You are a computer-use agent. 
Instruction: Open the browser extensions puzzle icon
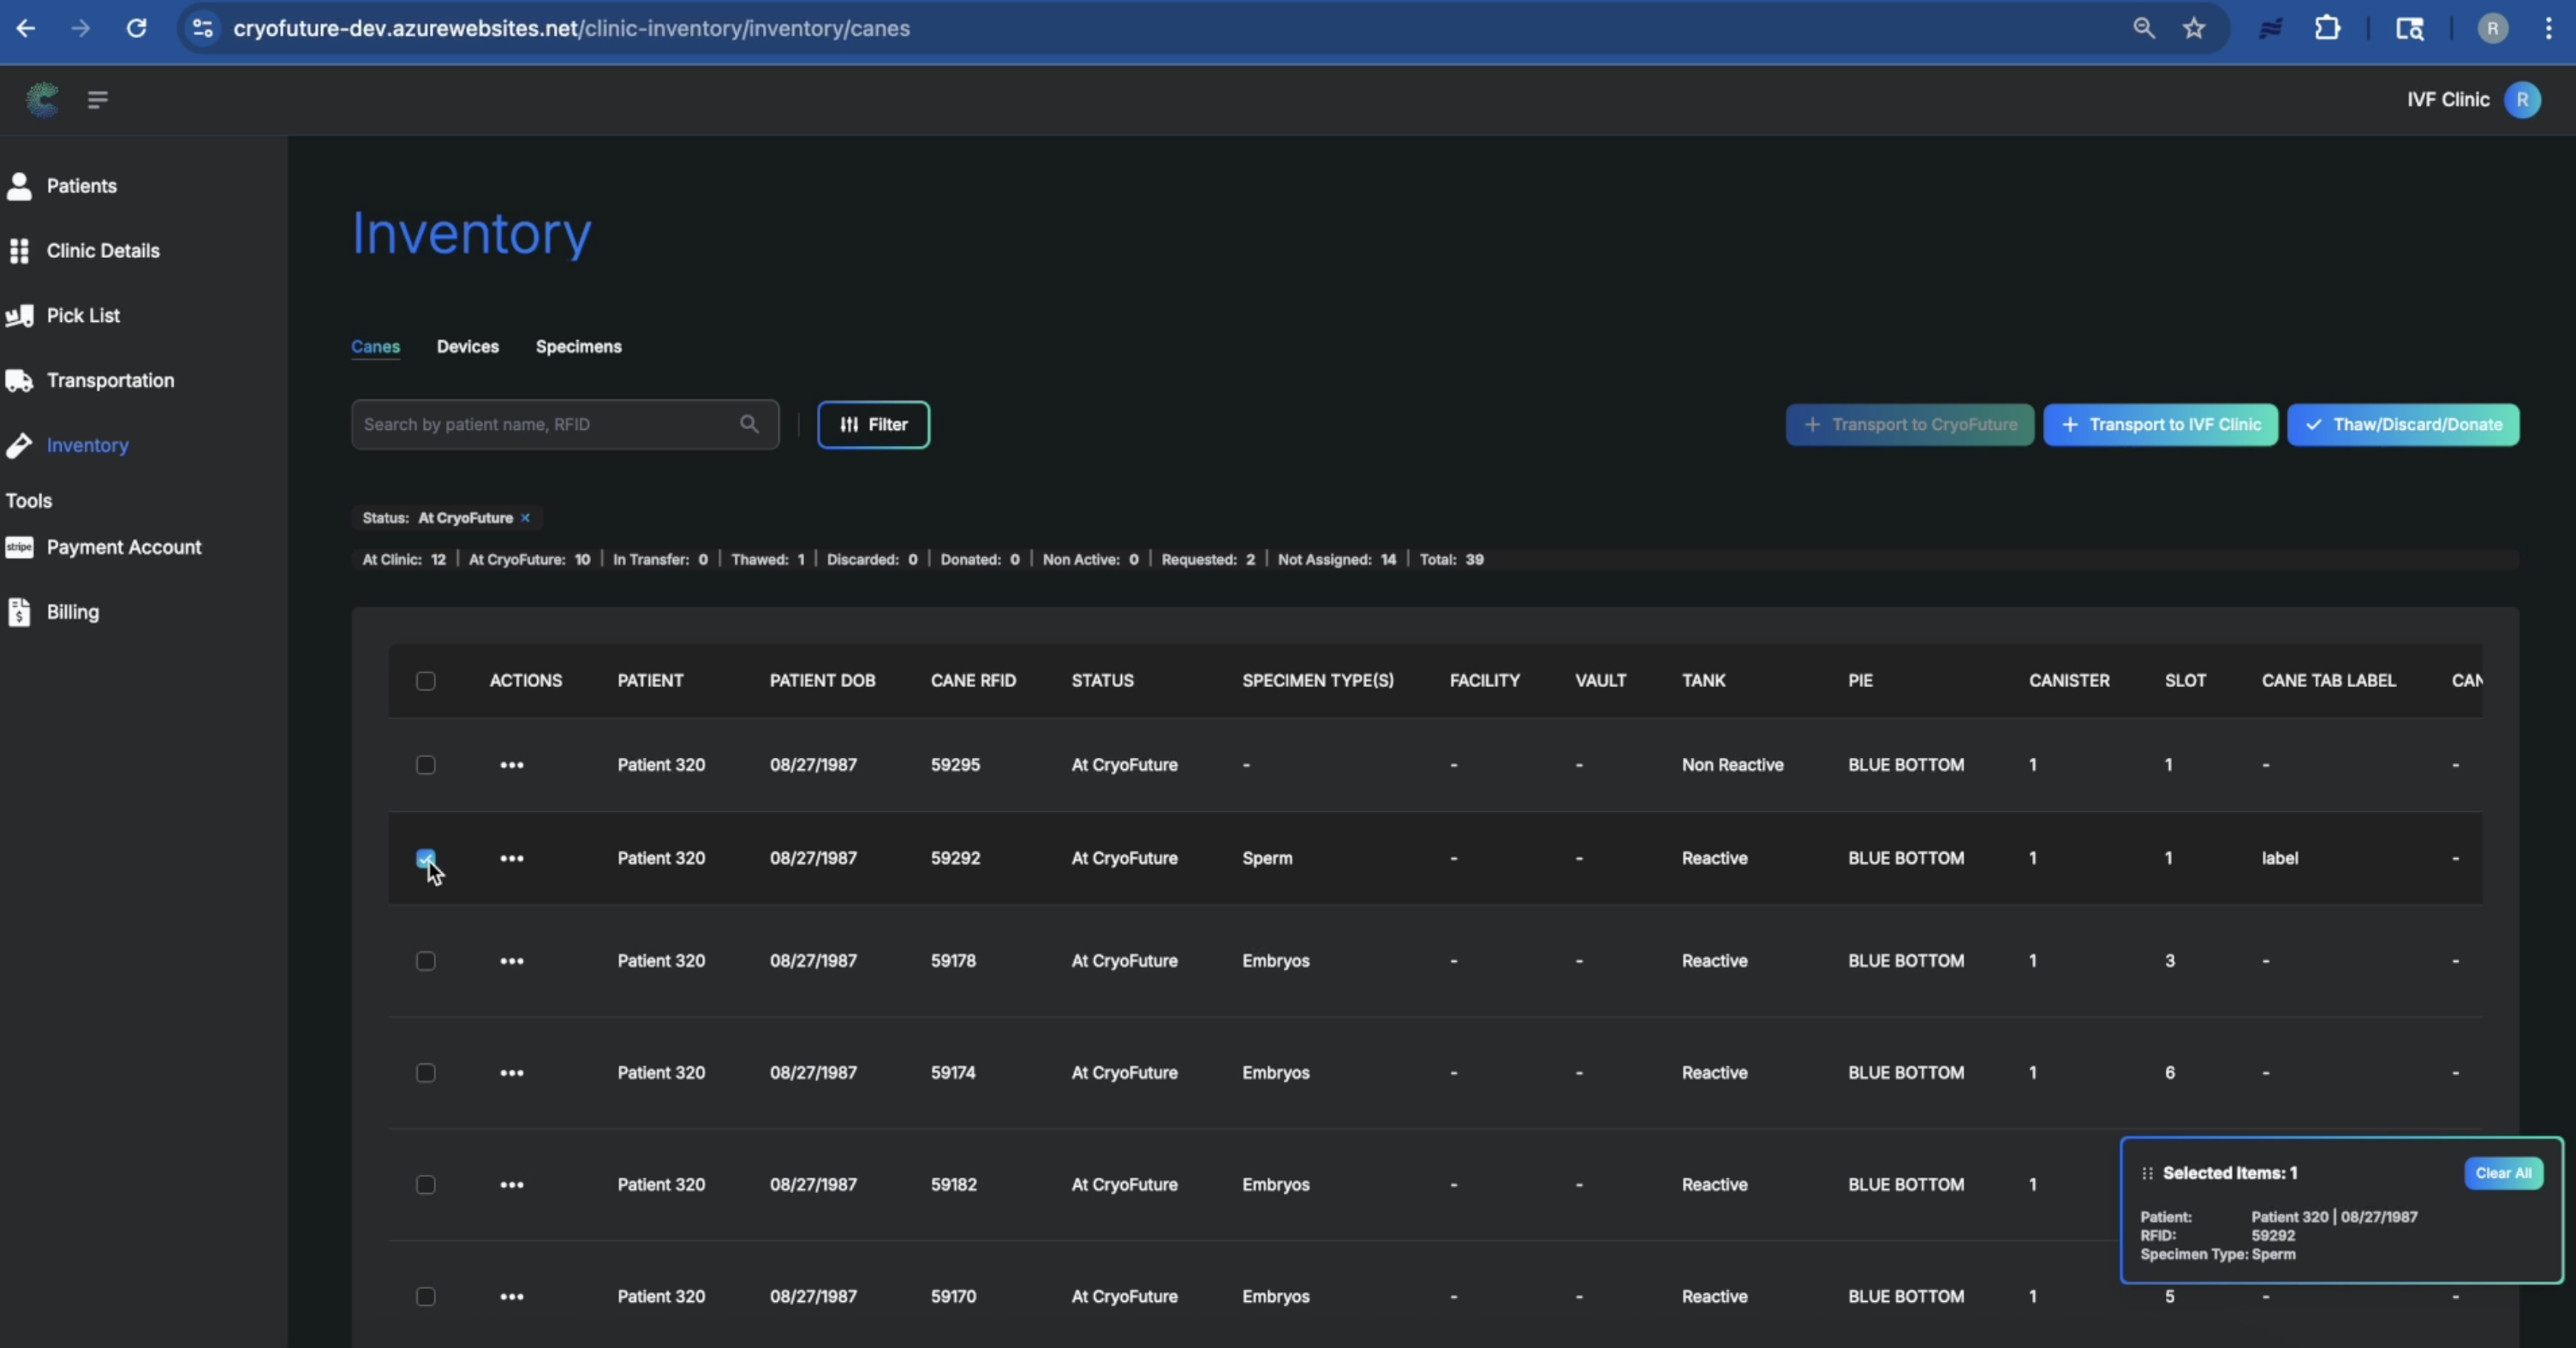[x=2327, y=28]
